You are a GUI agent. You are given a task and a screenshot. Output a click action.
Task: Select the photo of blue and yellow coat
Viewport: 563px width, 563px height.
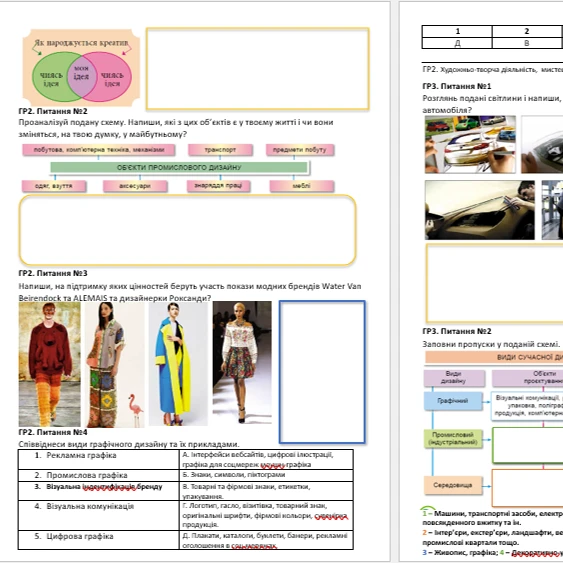tap(178, 364)
